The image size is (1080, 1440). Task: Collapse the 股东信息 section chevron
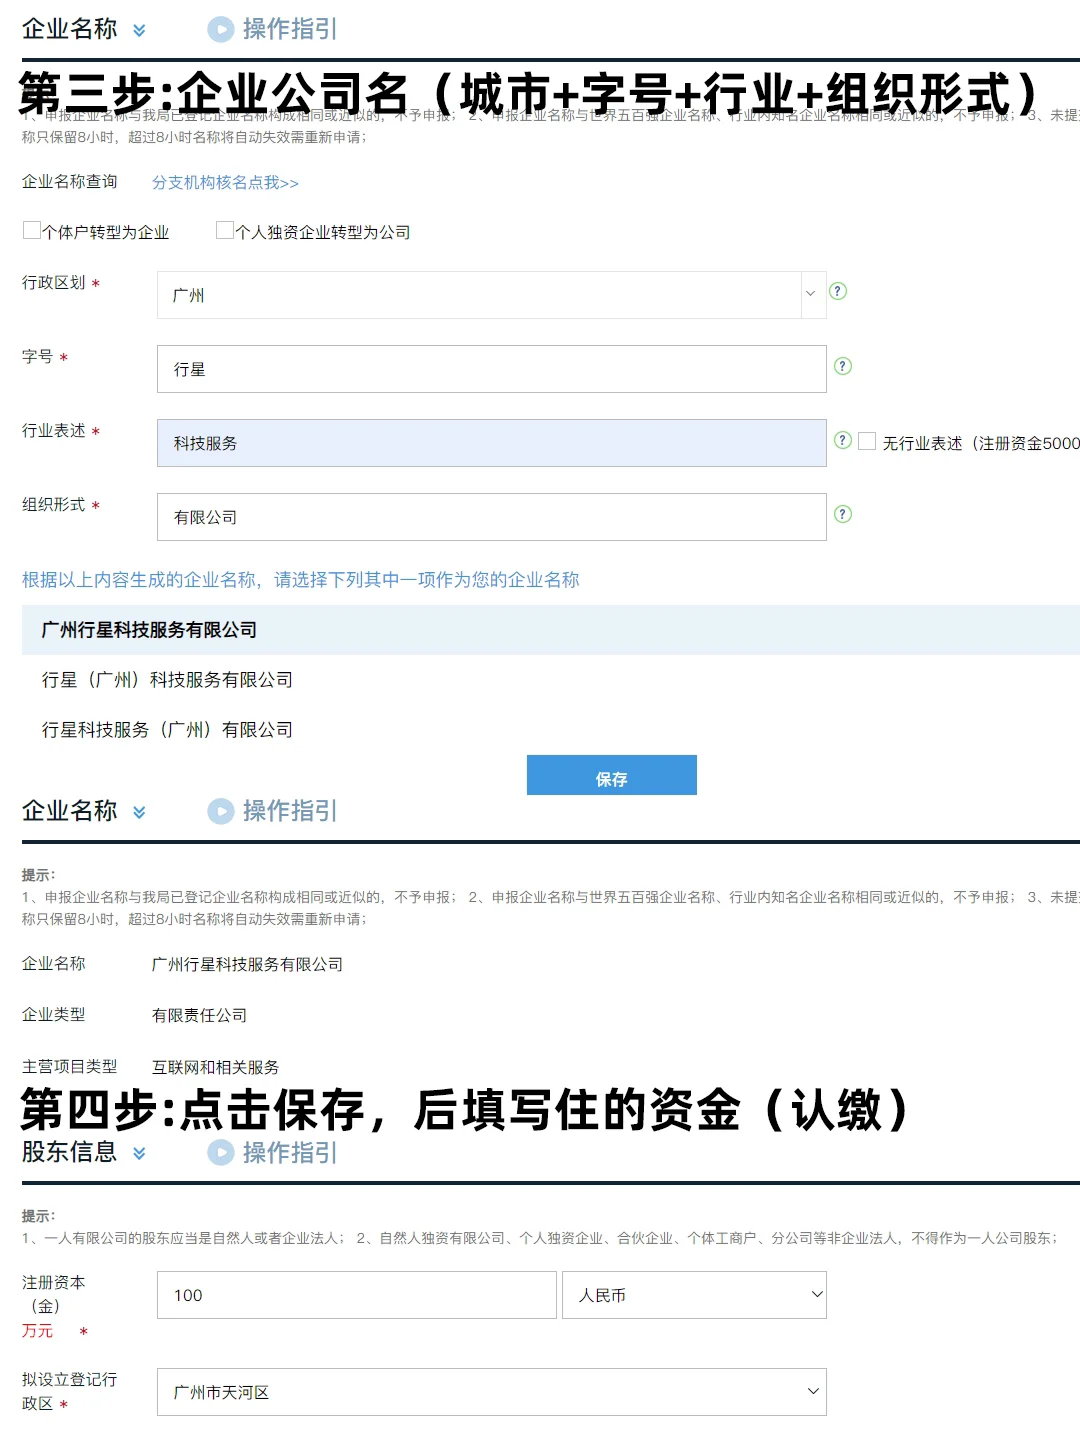pos(139,1153)
